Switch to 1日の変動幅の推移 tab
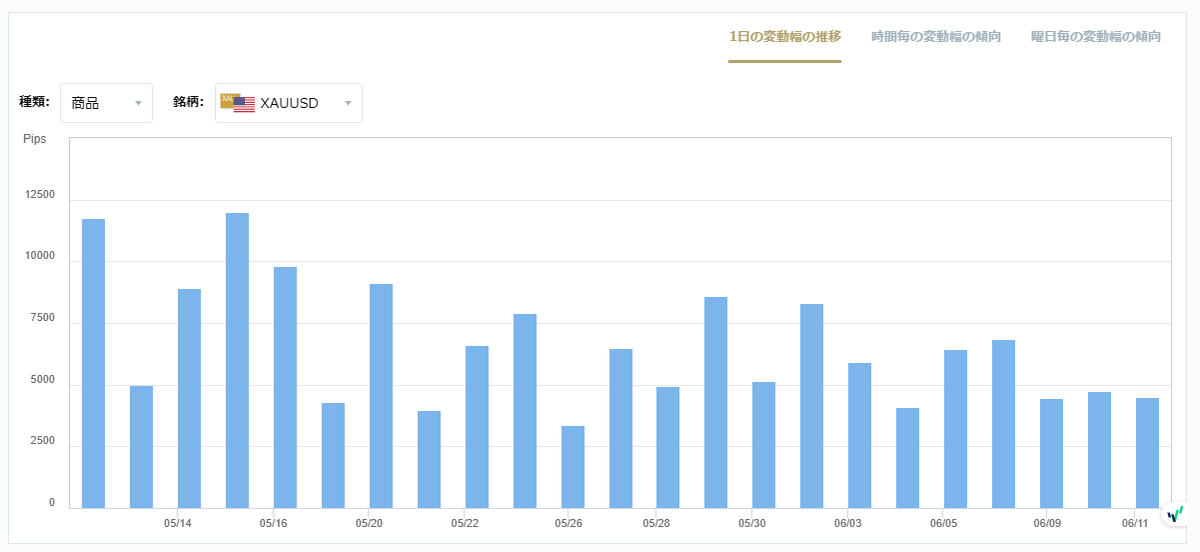This screenshot has height=552, width=1200. 785,36
